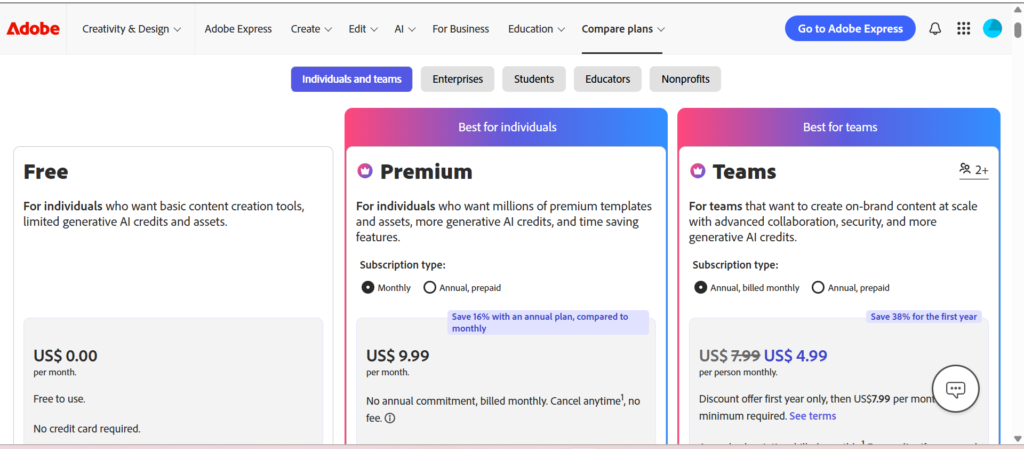The image size is (1024, 449).
Task: Click 'Free to use.' text
Action: 59,399
